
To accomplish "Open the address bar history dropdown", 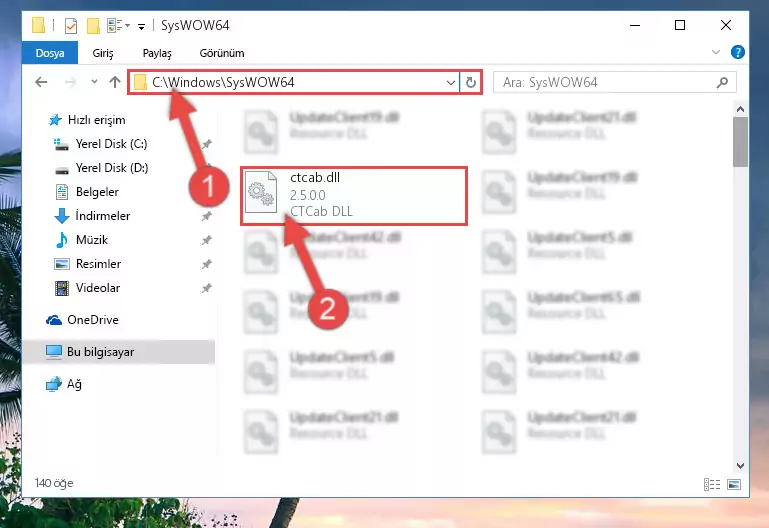I will pyautogui.click(x=451, y=82).
